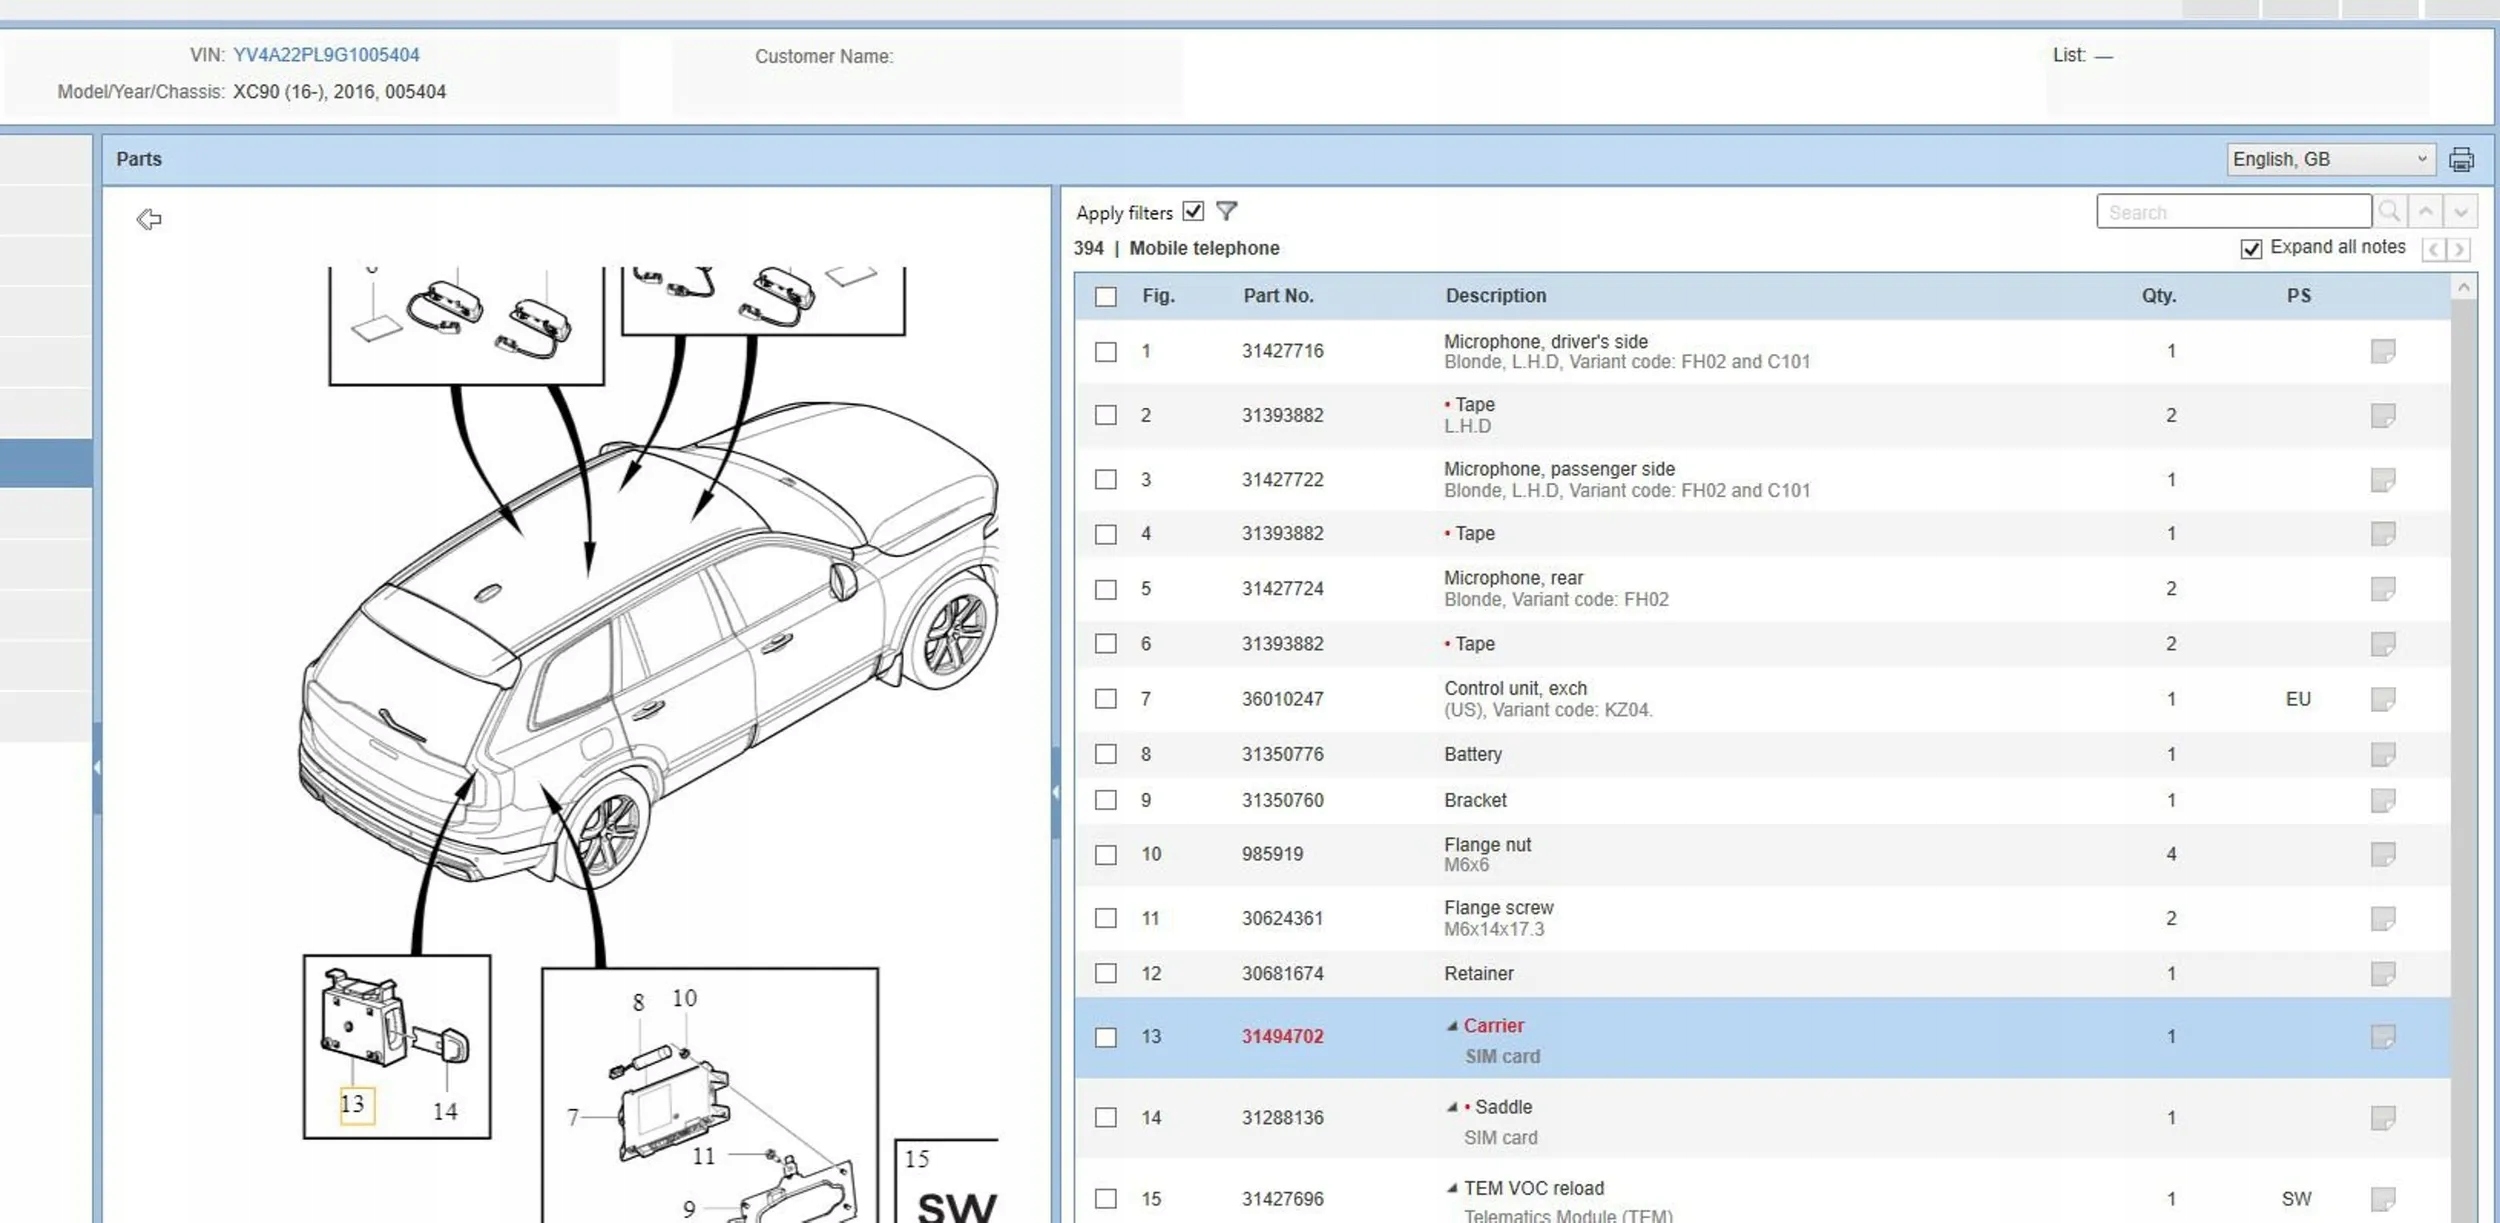This screenshot has height=1223, width=2500.
Task: Open the filter funnel icon
Action: click(1226, 211)
